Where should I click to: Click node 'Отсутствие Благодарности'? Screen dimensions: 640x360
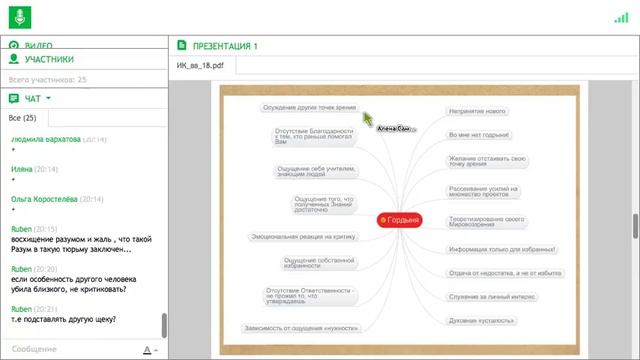[x=314, y=136]
